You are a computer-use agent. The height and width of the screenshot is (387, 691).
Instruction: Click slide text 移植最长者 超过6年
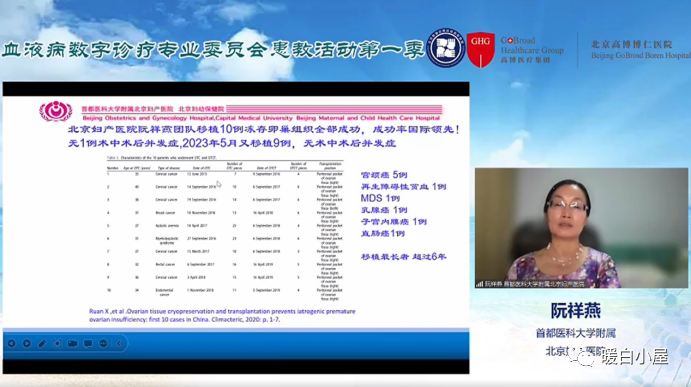(x=403, y=257)
